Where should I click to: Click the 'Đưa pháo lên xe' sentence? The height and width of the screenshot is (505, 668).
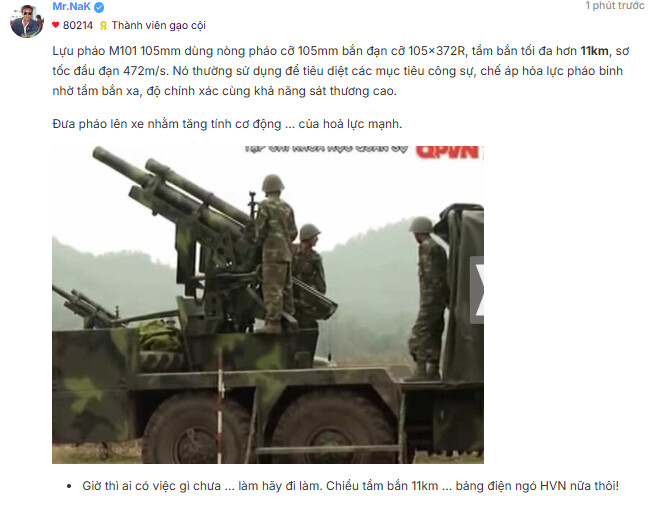click(227, 124)
